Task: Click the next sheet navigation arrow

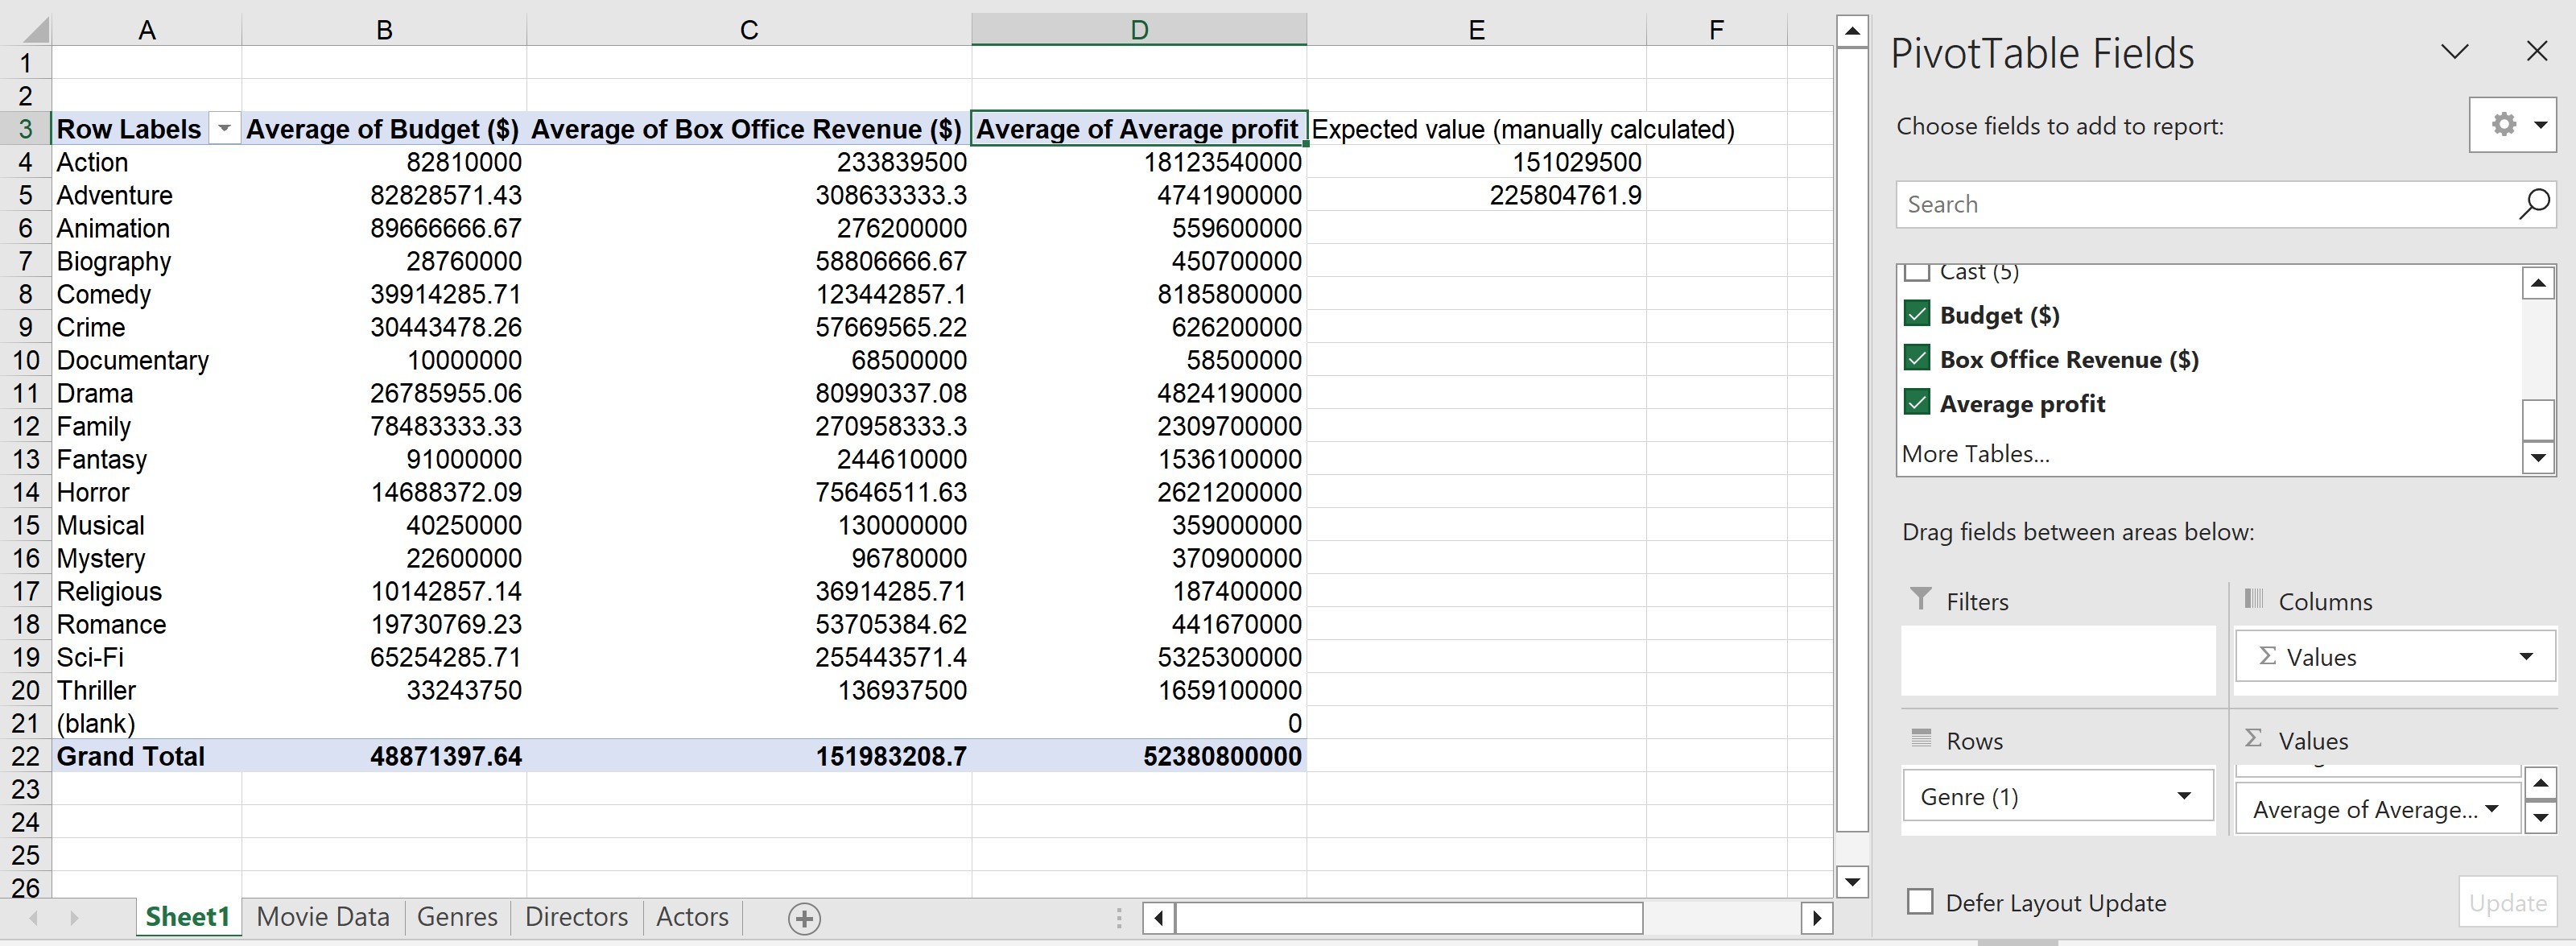Action: (x=74, y=917)
